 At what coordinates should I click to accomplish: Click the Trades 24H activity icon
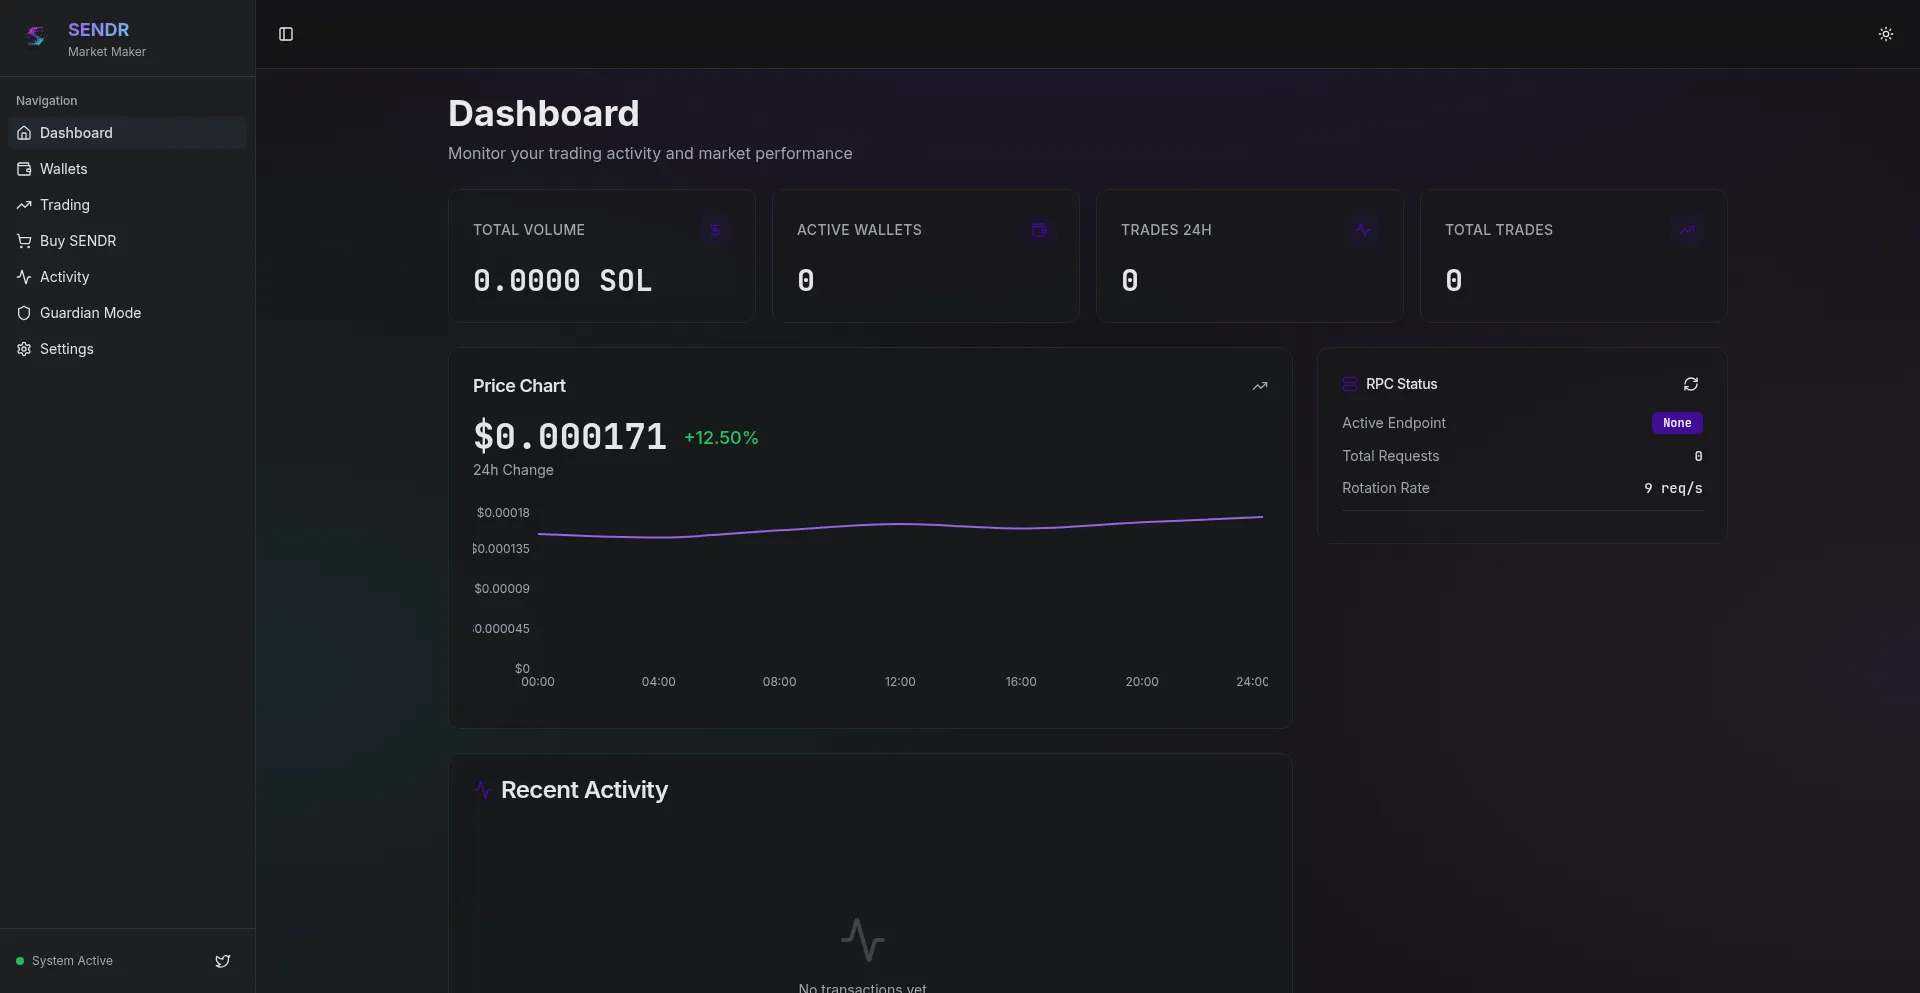click(x=1363, y=230)
